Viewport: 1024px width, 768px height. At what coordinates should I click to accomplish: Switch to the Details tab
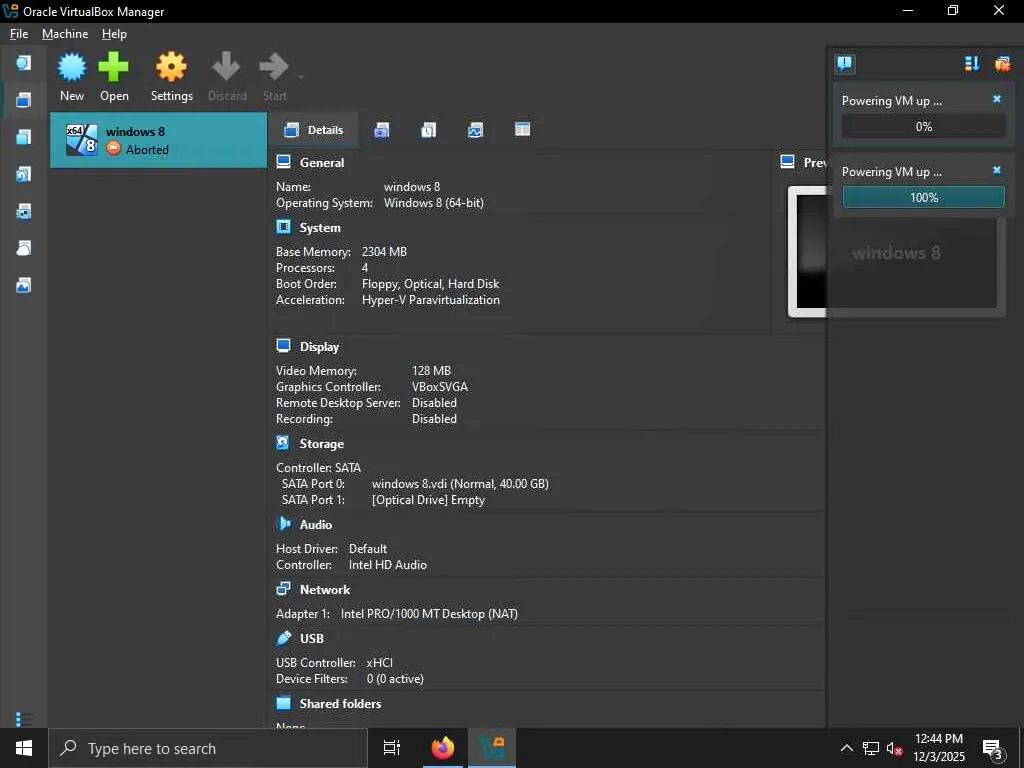[x=313, y=130]
